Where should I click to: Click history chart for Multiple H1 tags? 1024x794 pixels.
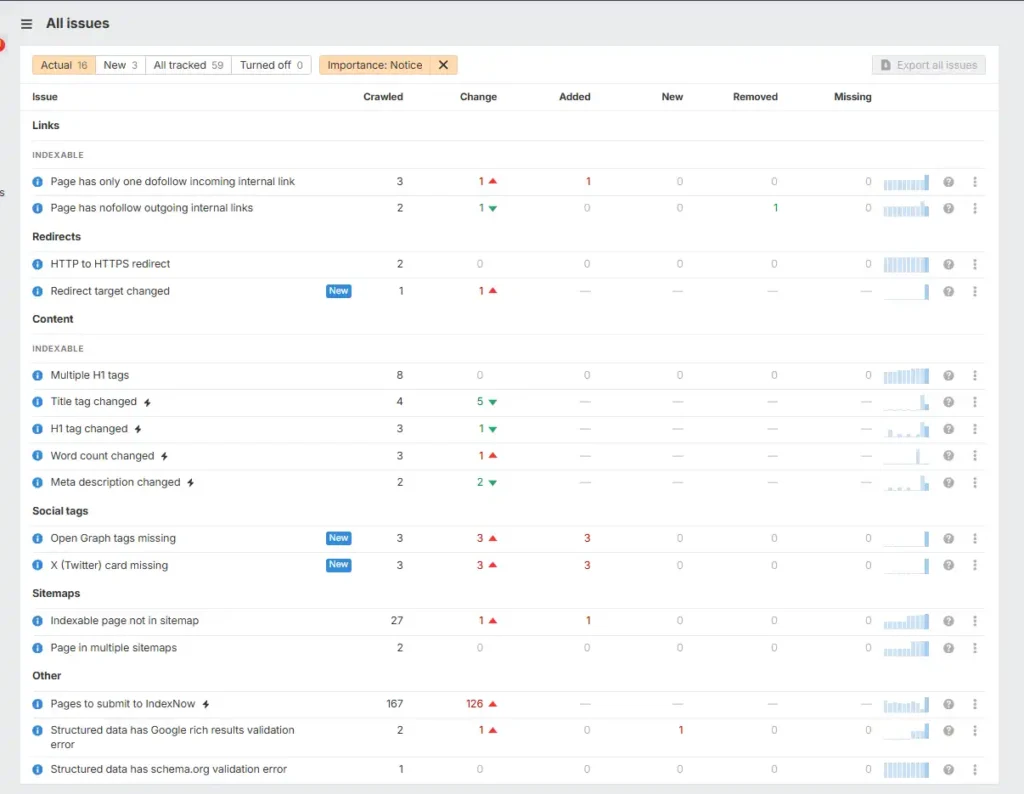point(906,376)
